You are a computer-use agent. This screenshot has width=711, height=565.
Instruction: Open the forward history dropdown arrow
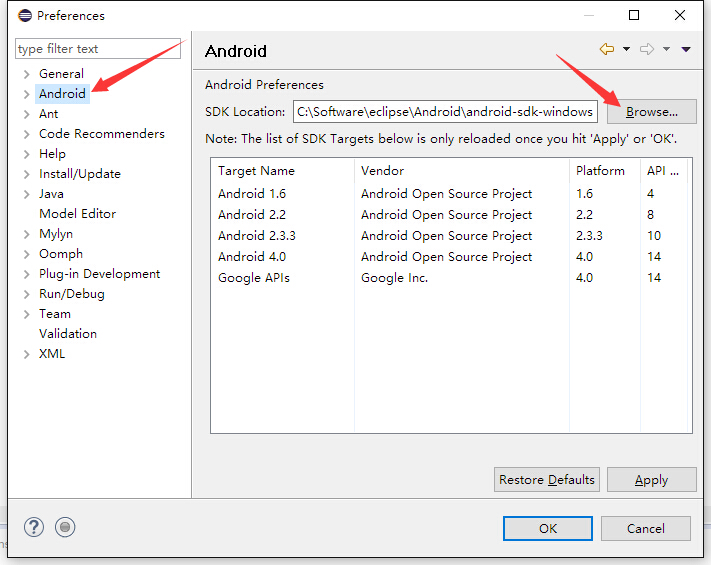(x=666, y=49)
